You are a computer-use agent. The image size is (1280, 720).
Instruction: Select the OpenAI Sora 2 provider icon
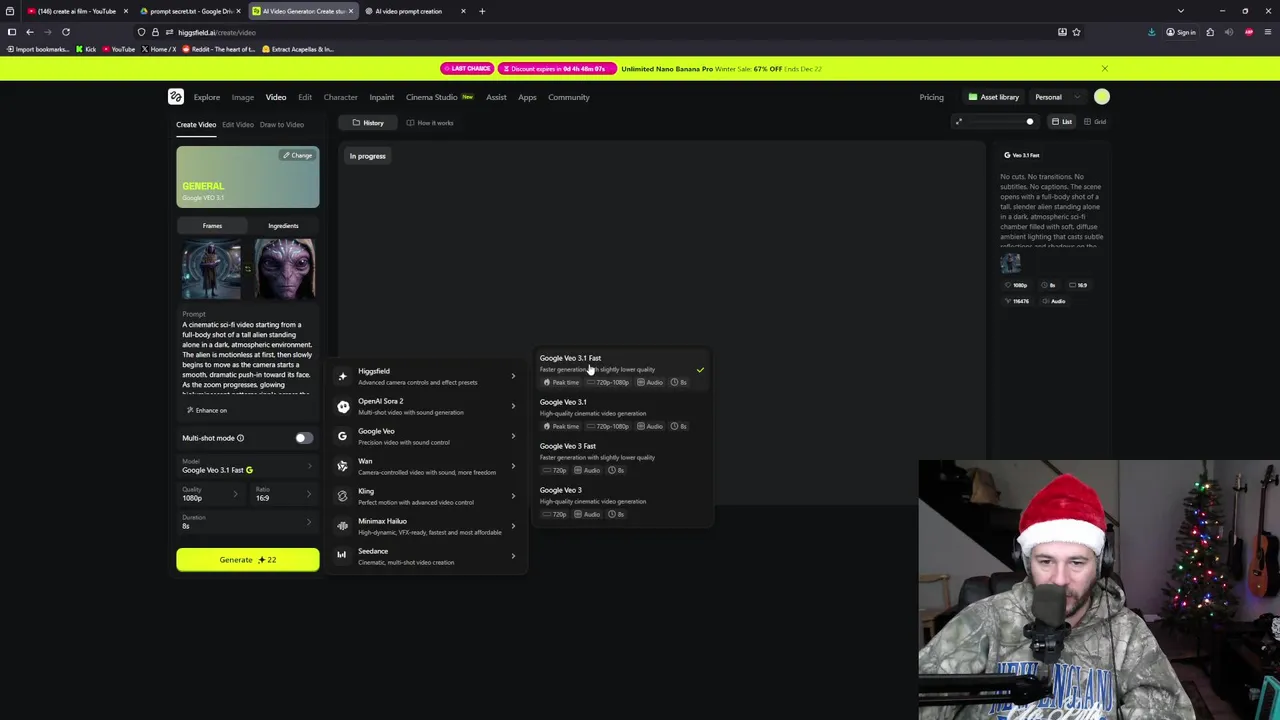point(343,407)
